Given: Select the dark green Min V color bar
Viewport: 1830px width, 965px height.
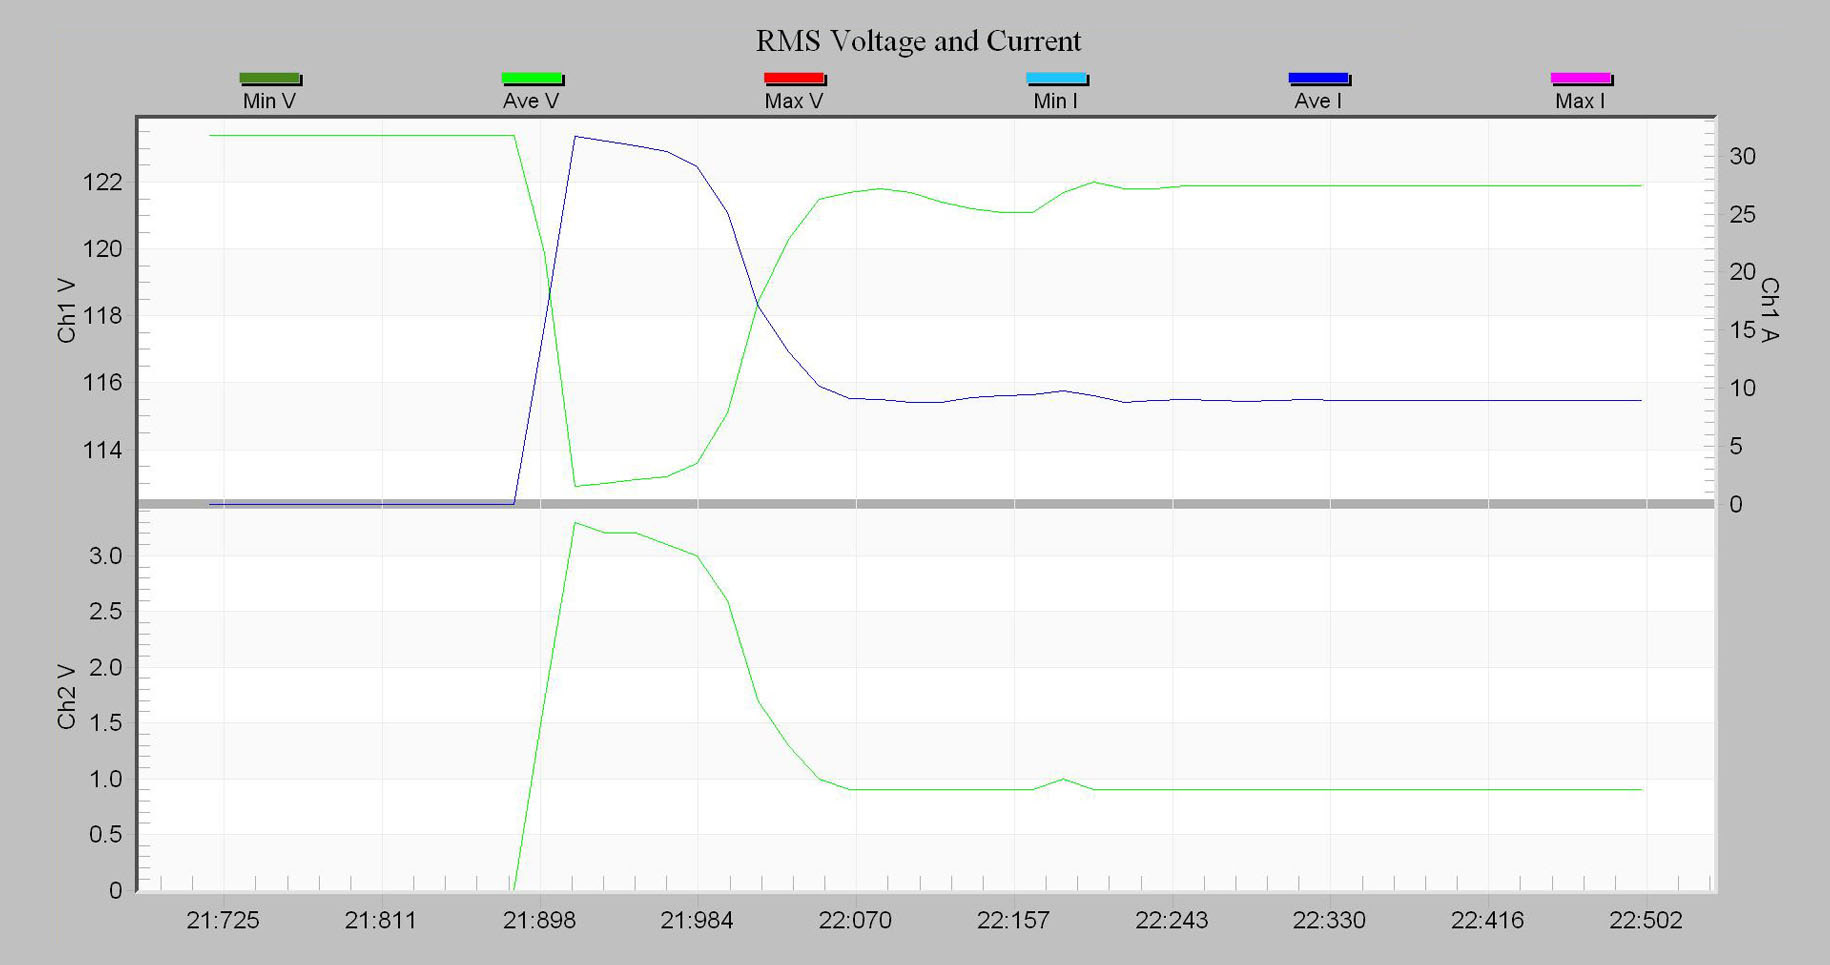Looking at the screenshot, I should (x=271, y=78).
